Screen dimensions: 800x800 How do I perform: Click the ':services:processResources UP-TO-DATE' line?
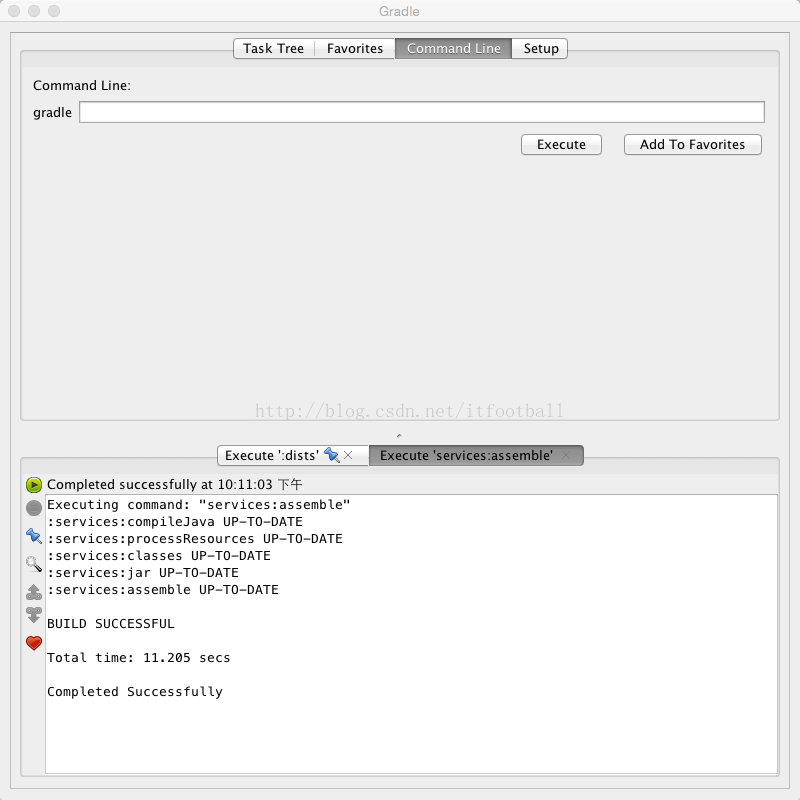(x=195, y=539)
